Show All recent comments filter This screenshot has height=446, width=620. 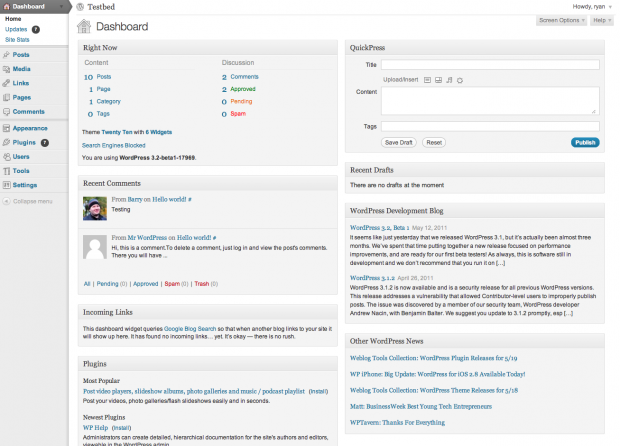pos(87,284)
